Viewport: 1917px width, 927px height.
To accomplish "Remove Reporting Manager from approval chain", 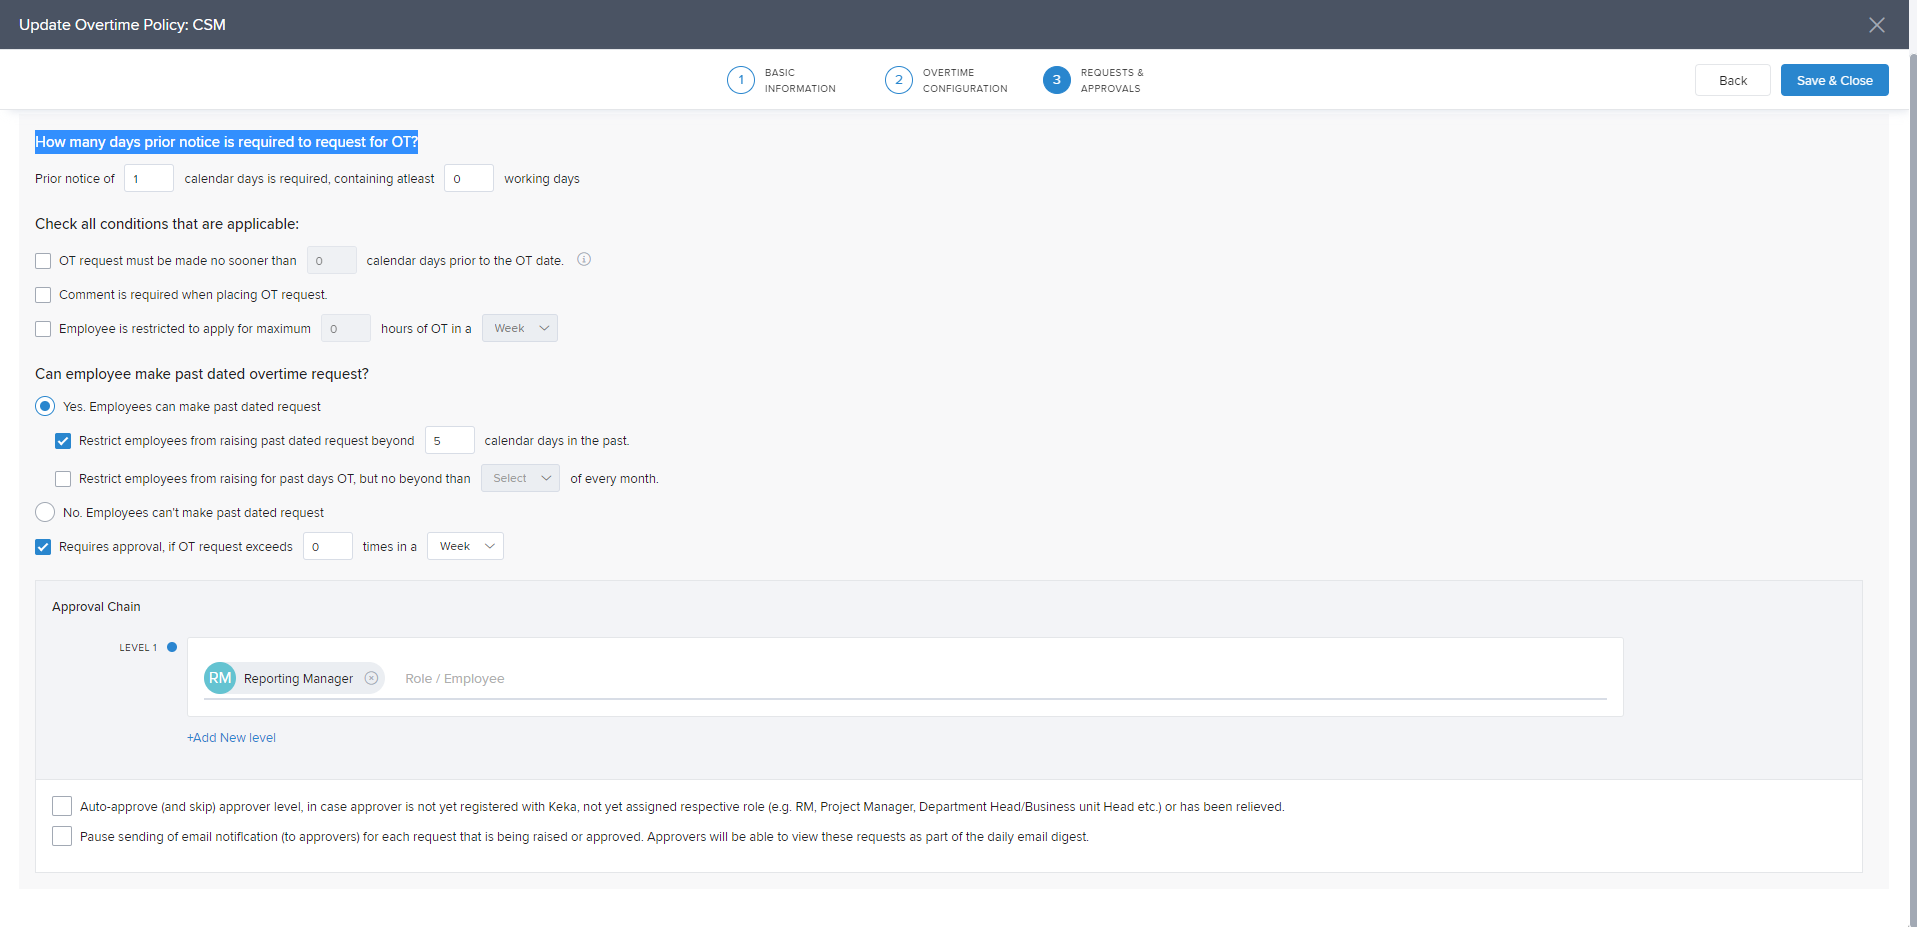I will coord(371,678).
